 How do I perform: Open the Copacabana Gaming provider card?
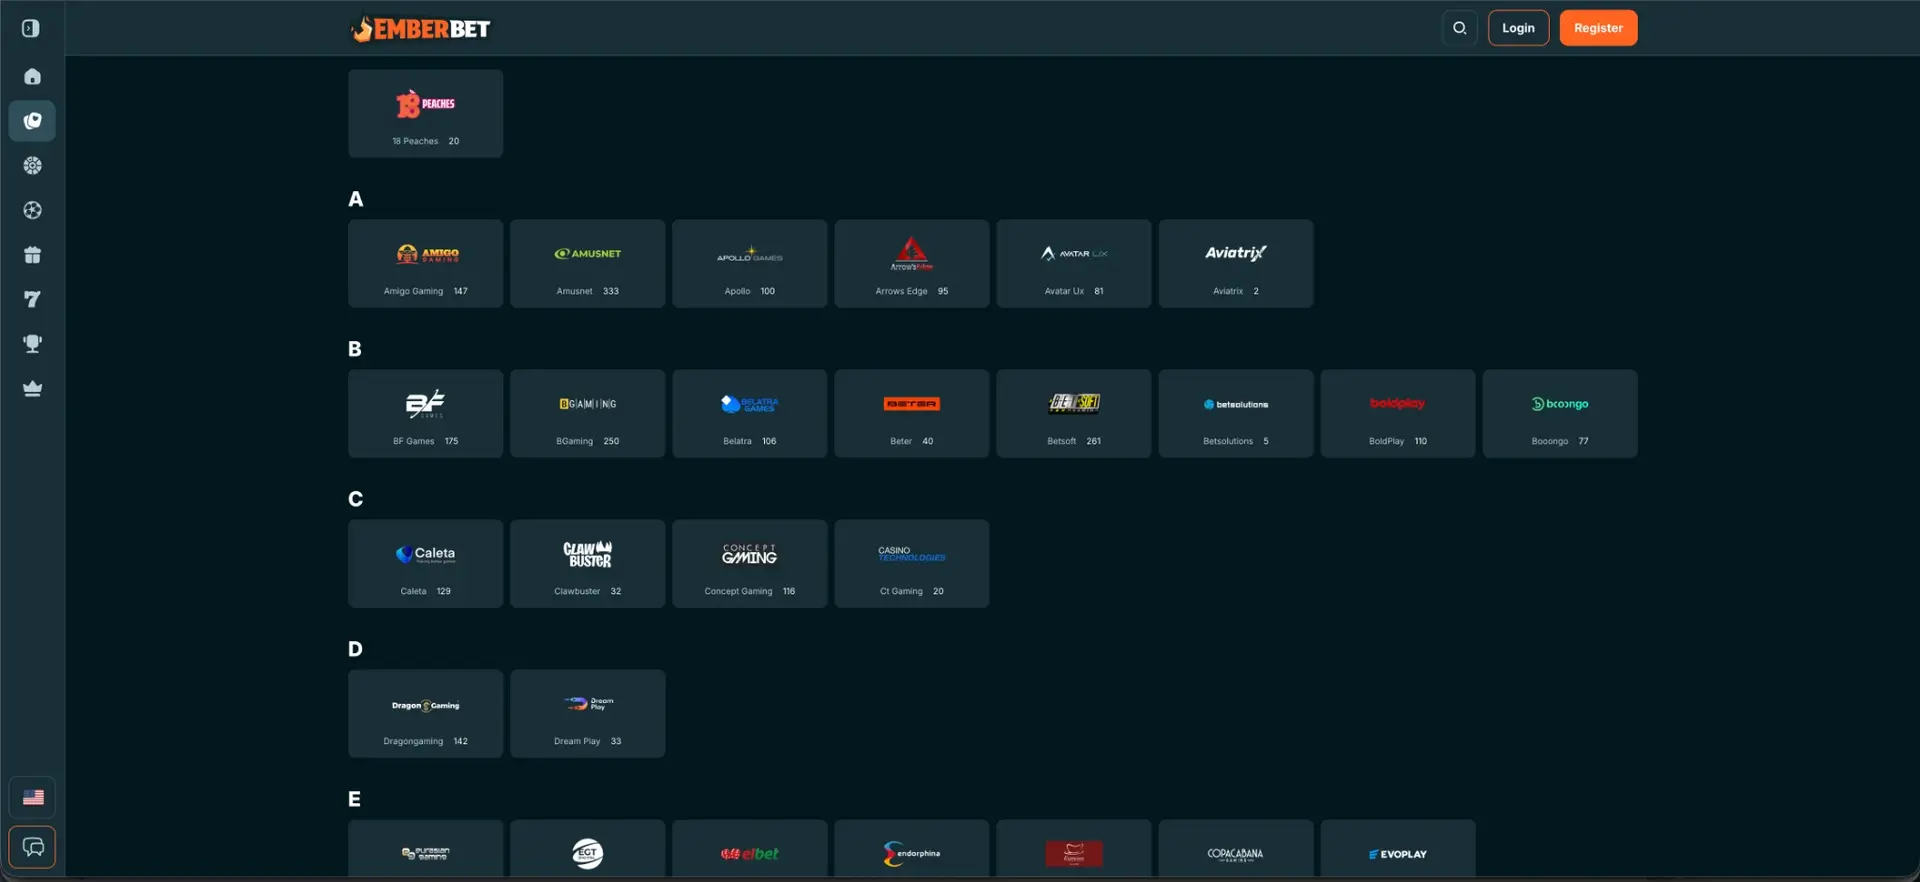(x=1235, y=849)
